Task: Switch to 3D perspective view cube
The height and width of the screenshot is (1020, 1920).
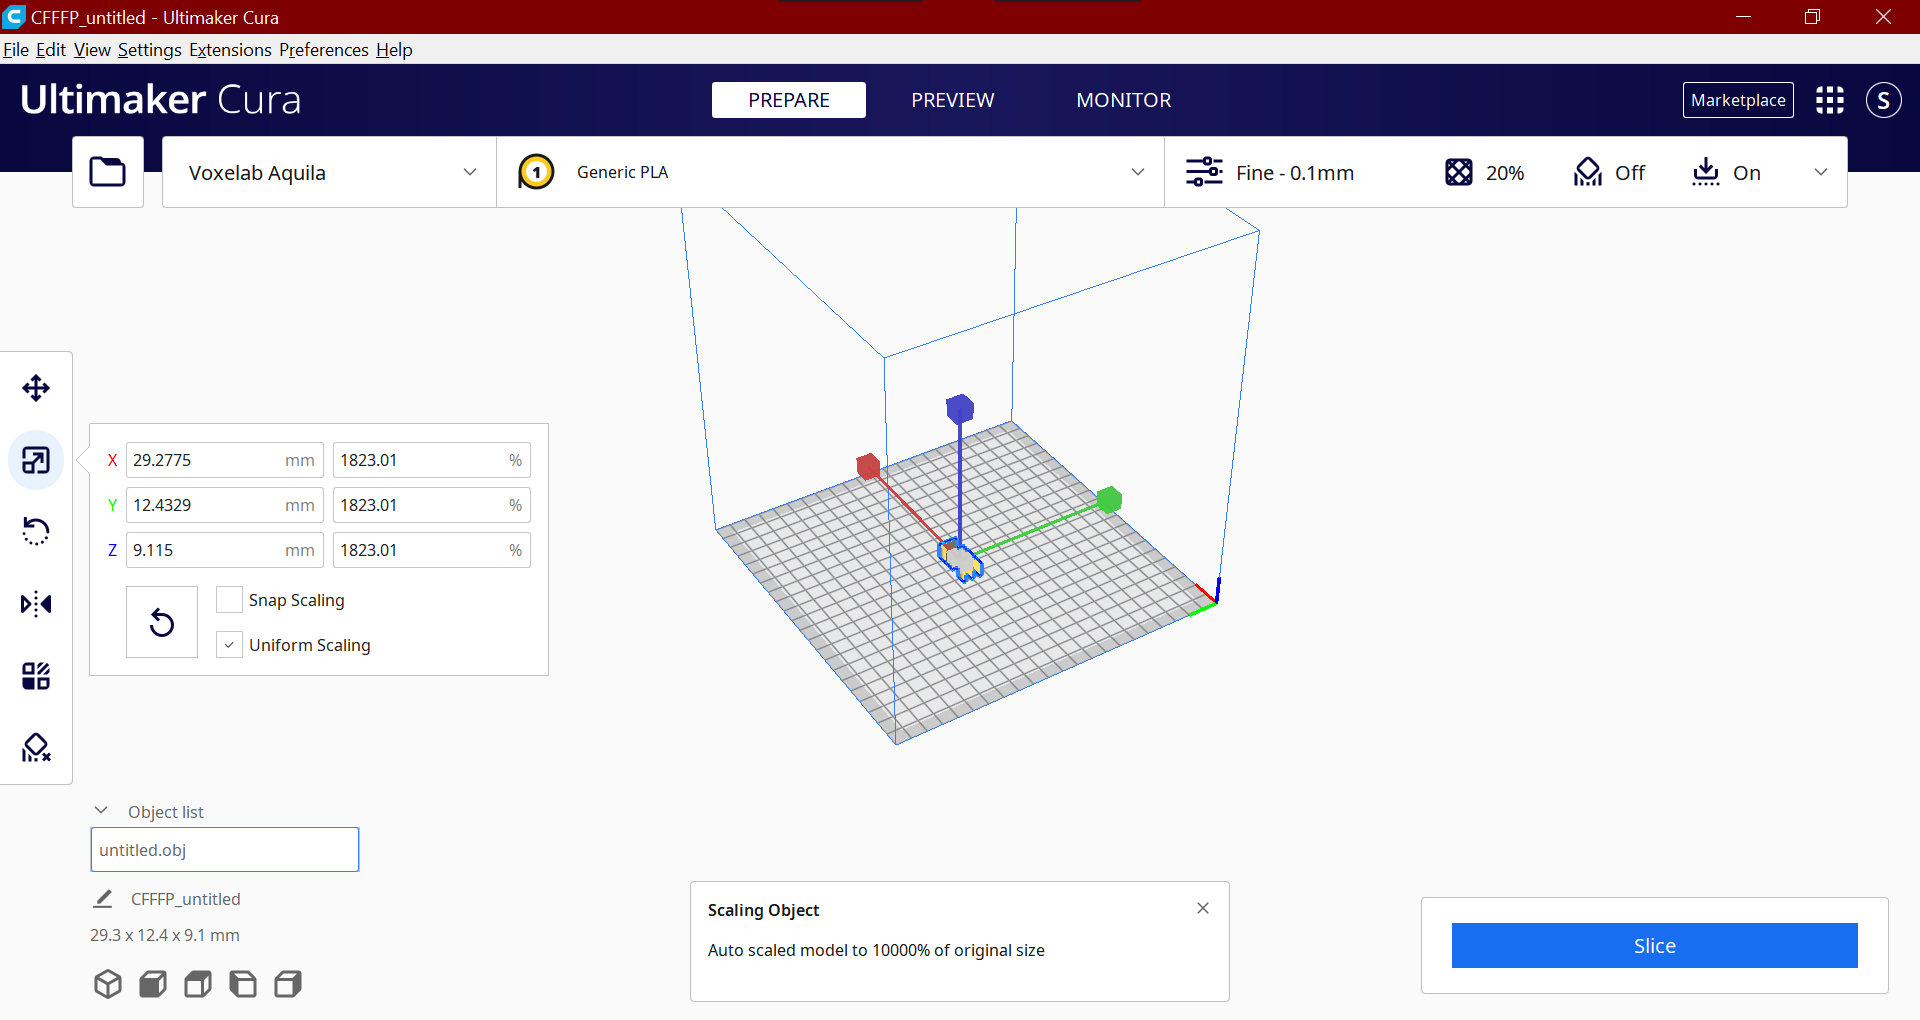Action: click(108, 984)
